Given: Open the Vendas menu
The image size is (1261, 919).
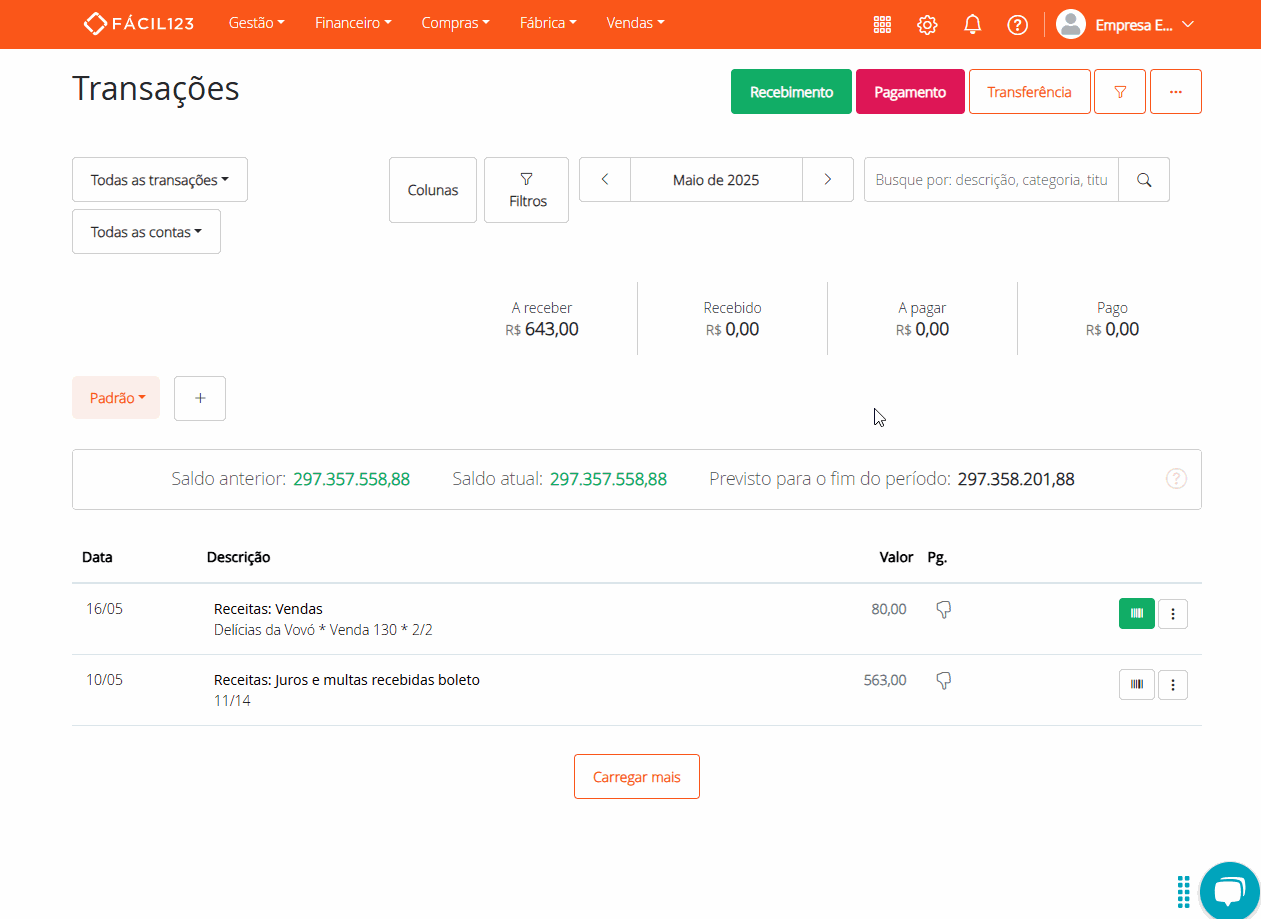Looking at the screenshot, I should point(635,23).
